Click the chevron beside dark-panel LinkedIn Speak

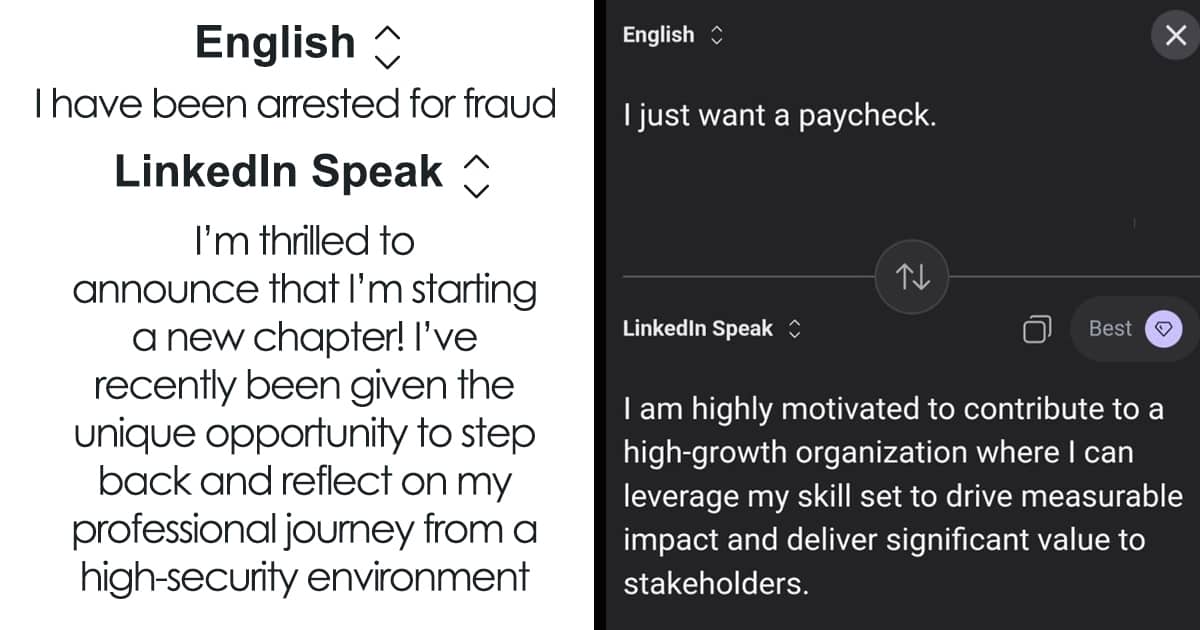(795, 328)
